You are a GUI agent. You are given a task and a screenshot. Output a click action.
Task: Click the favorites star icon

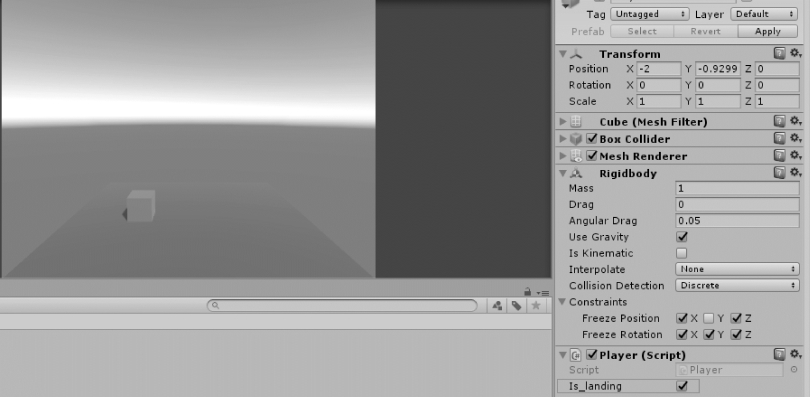[536, 306]
